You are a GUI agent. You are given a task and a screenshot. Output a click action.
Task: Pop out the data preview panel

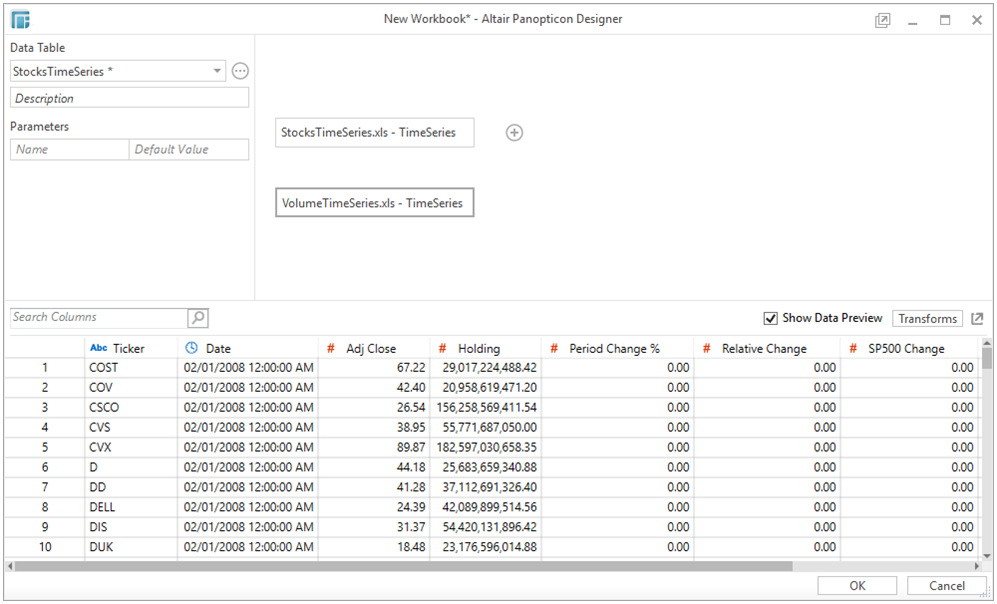(x=977, y=319)
